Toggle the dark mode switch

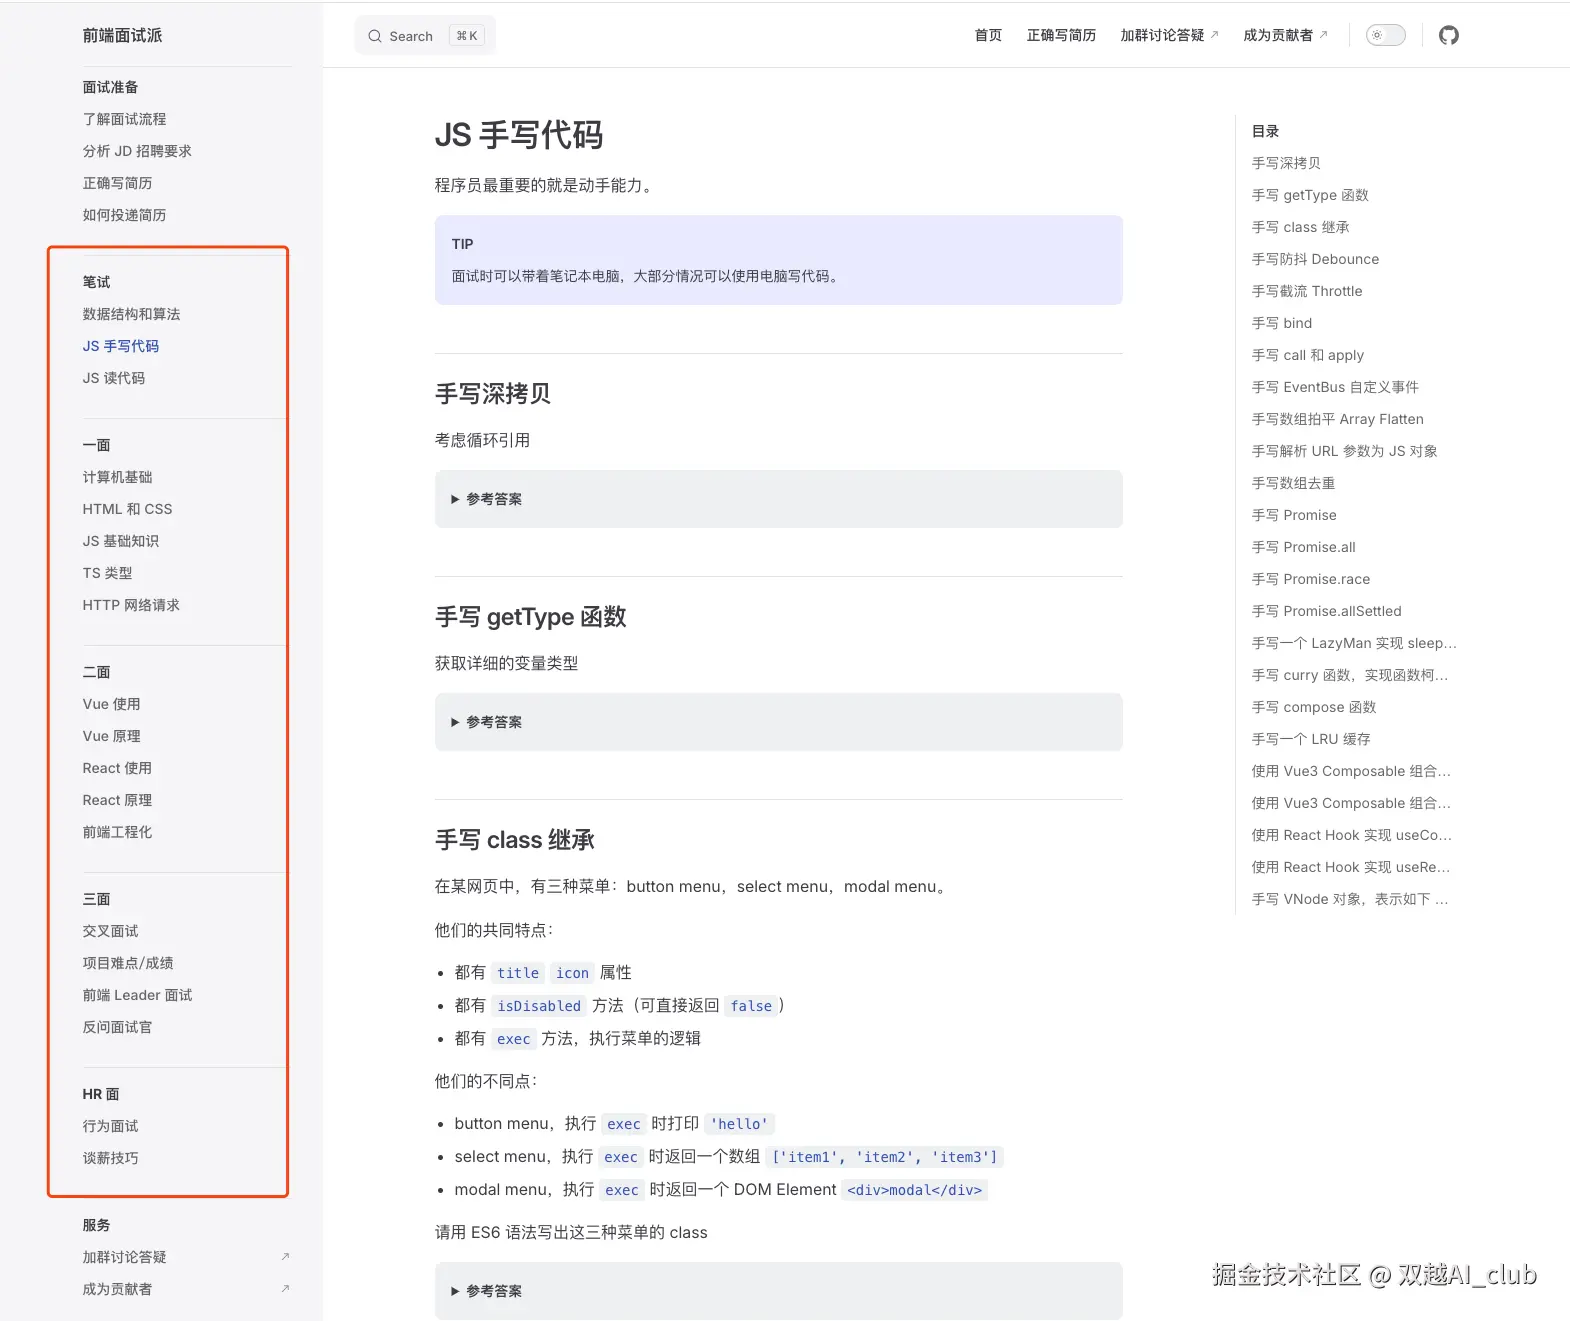point(1385,35)
